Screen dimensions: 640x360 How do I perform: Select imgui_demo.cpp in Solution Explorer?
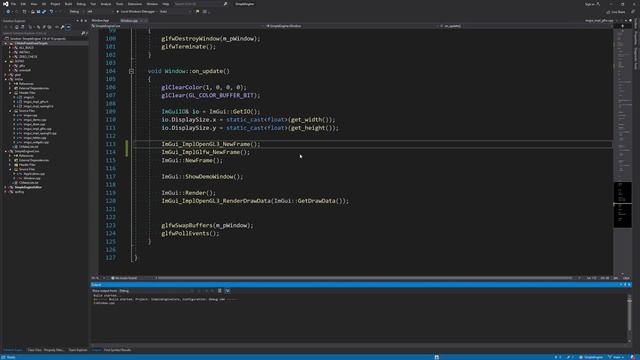(x=35, y=120)
